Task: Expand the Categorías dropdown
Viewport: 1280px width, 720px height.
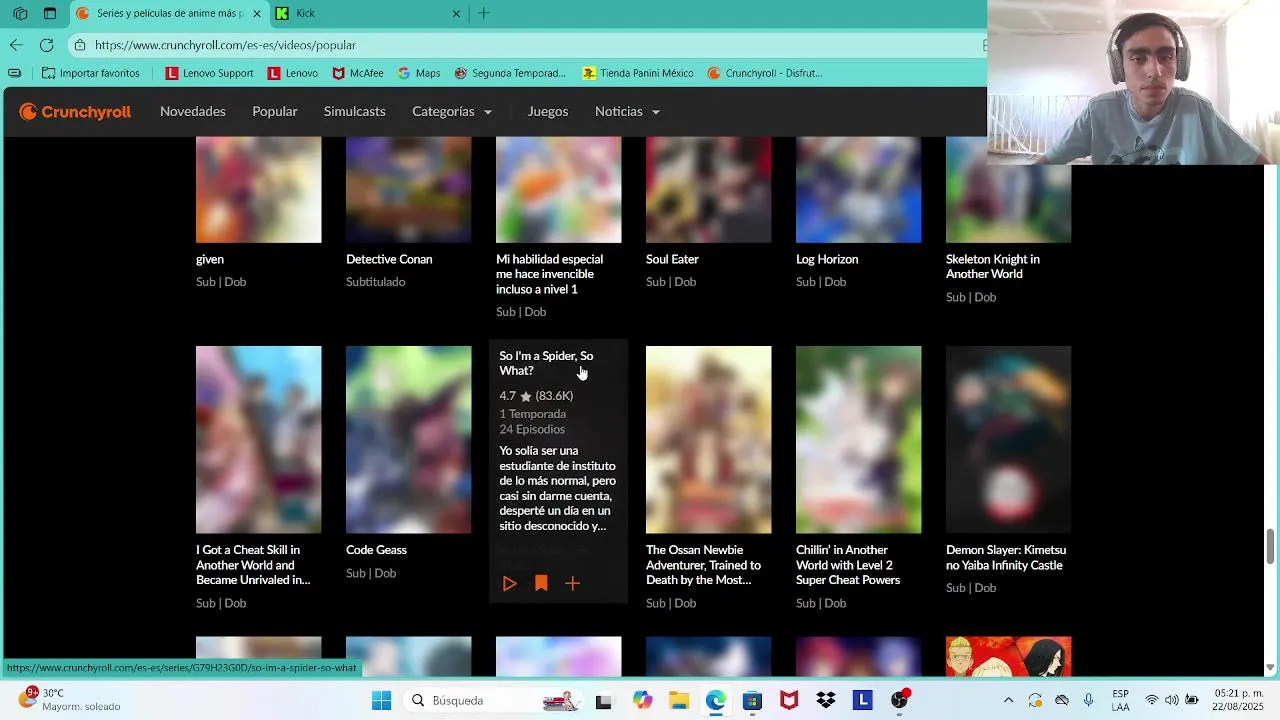Action: click(x=452, y=112)
